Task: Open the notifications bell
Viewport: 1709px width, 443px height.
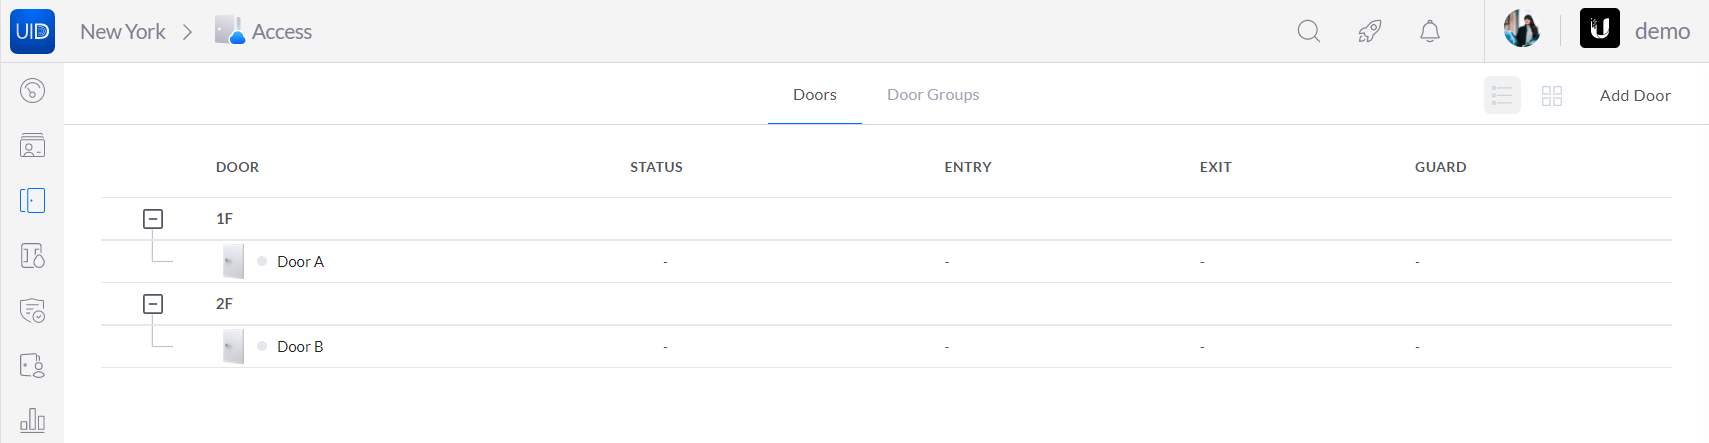Action: click(1430, 31)
